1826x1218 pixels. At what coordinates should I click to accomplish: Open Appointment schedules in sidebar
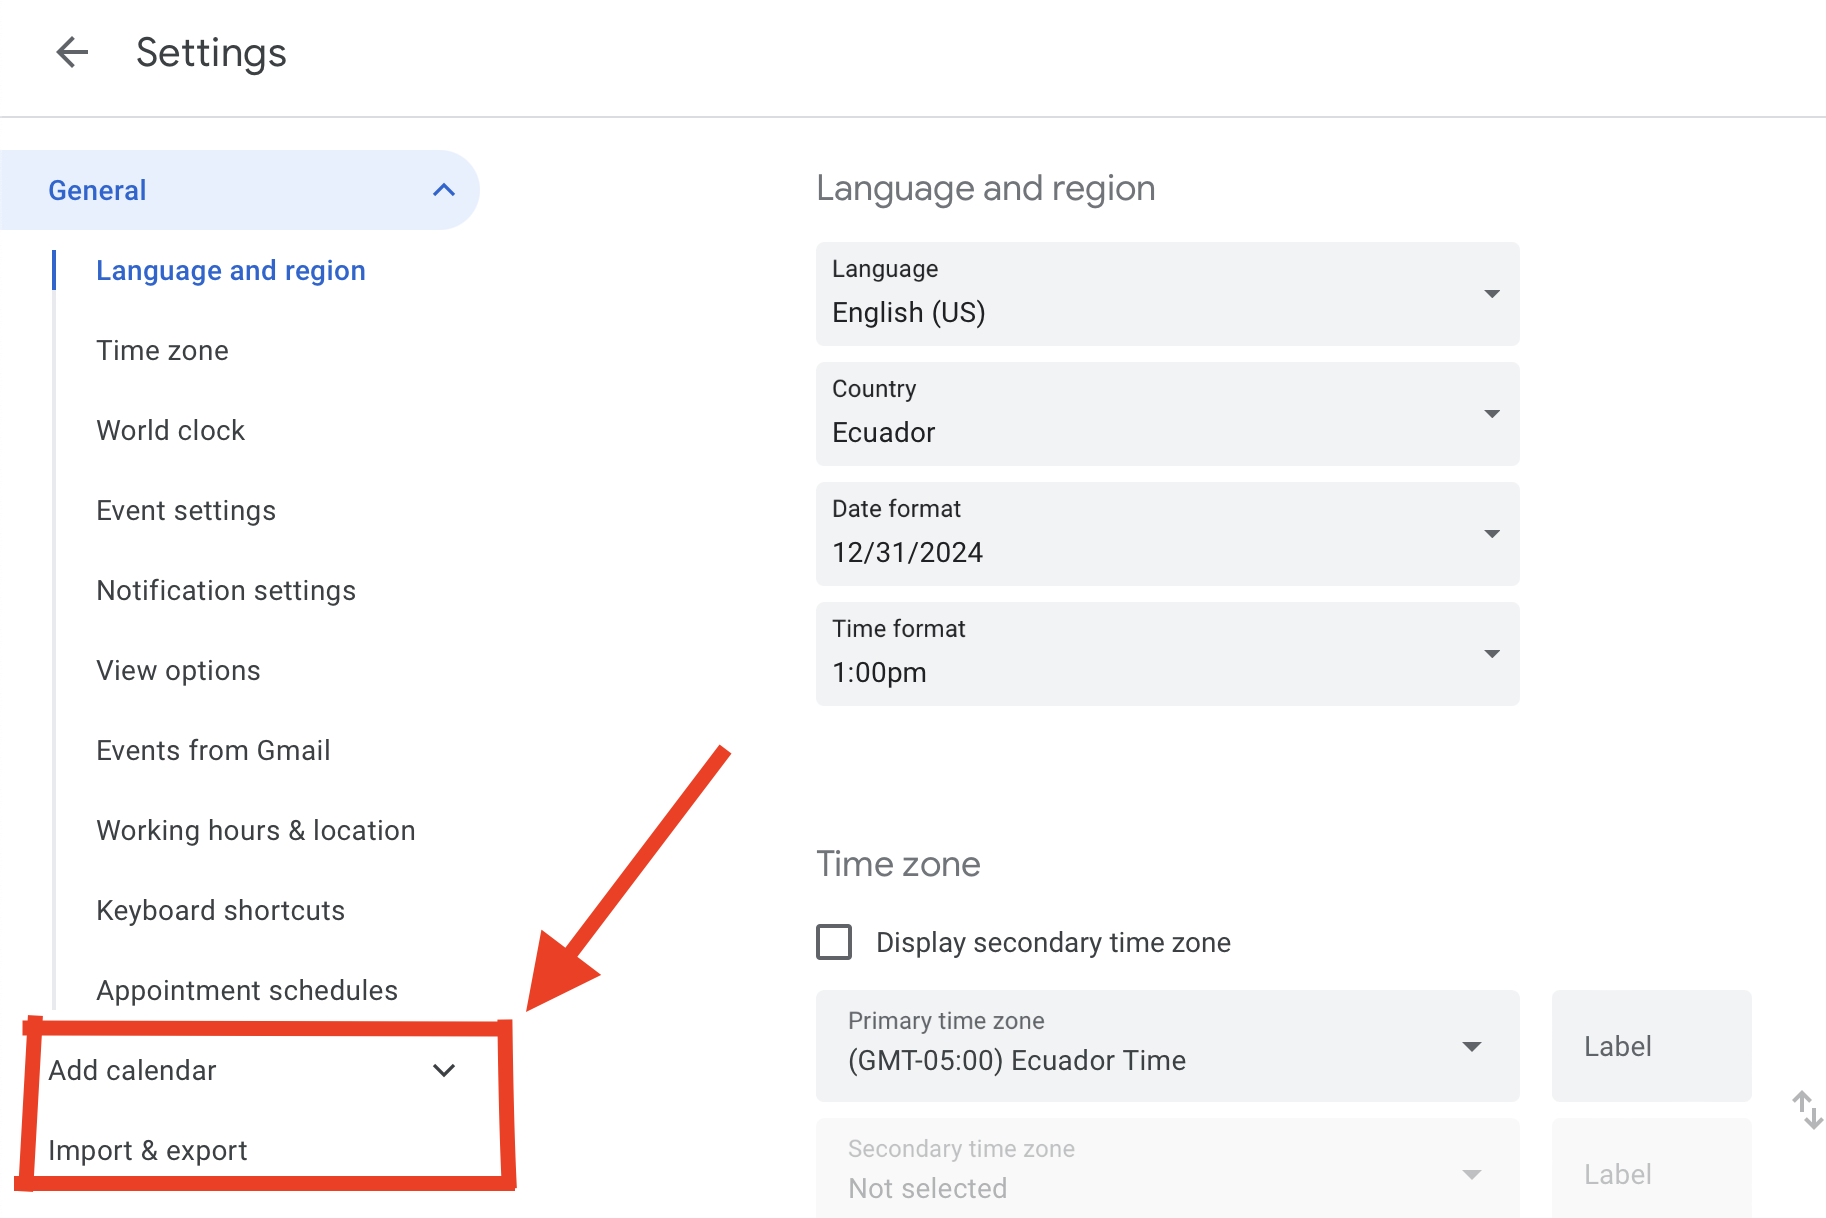point(247,990)
